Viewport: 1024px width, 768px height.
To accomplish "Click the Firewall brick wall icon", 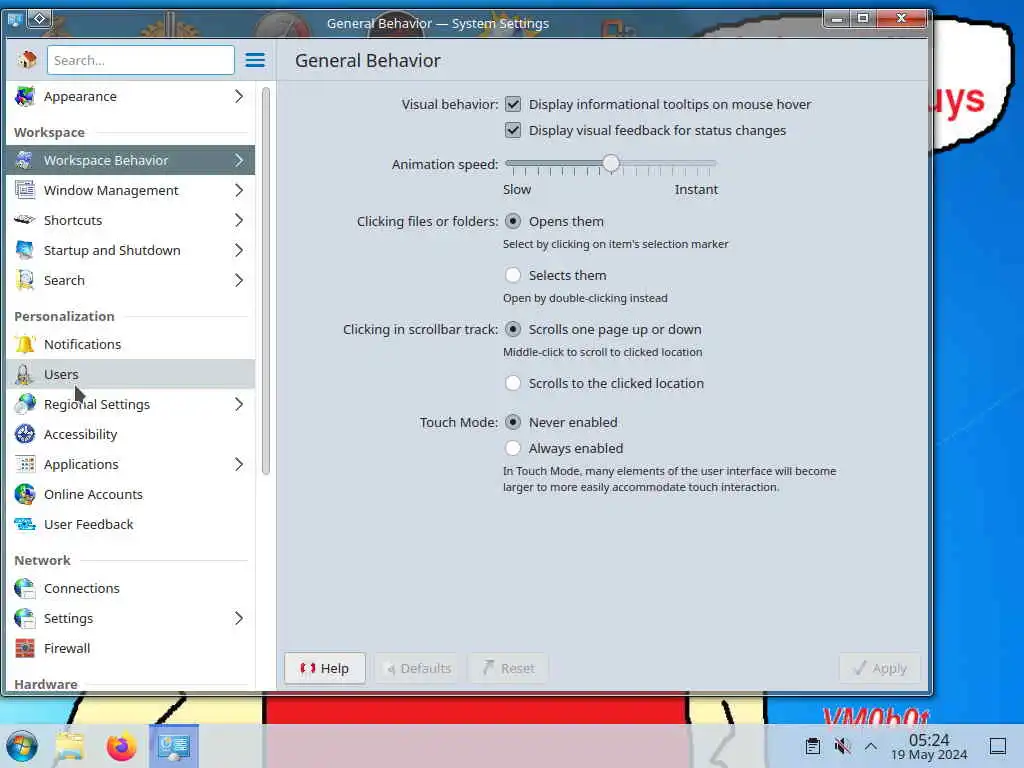I will point(25,648).
